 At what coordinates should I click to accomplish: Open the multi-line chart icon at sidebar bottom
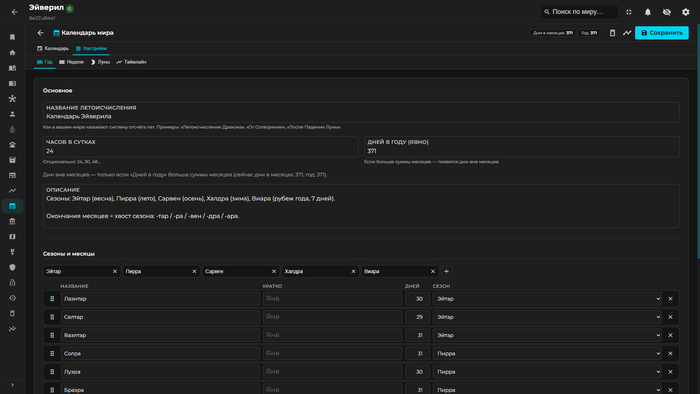coord(12,328)
